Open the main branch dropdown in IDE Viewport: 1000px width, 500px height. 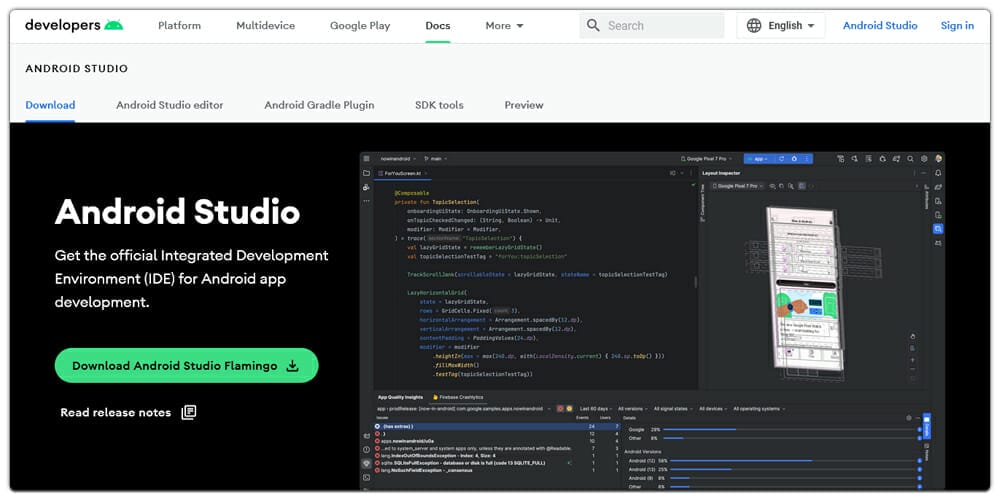pos(436,158)
